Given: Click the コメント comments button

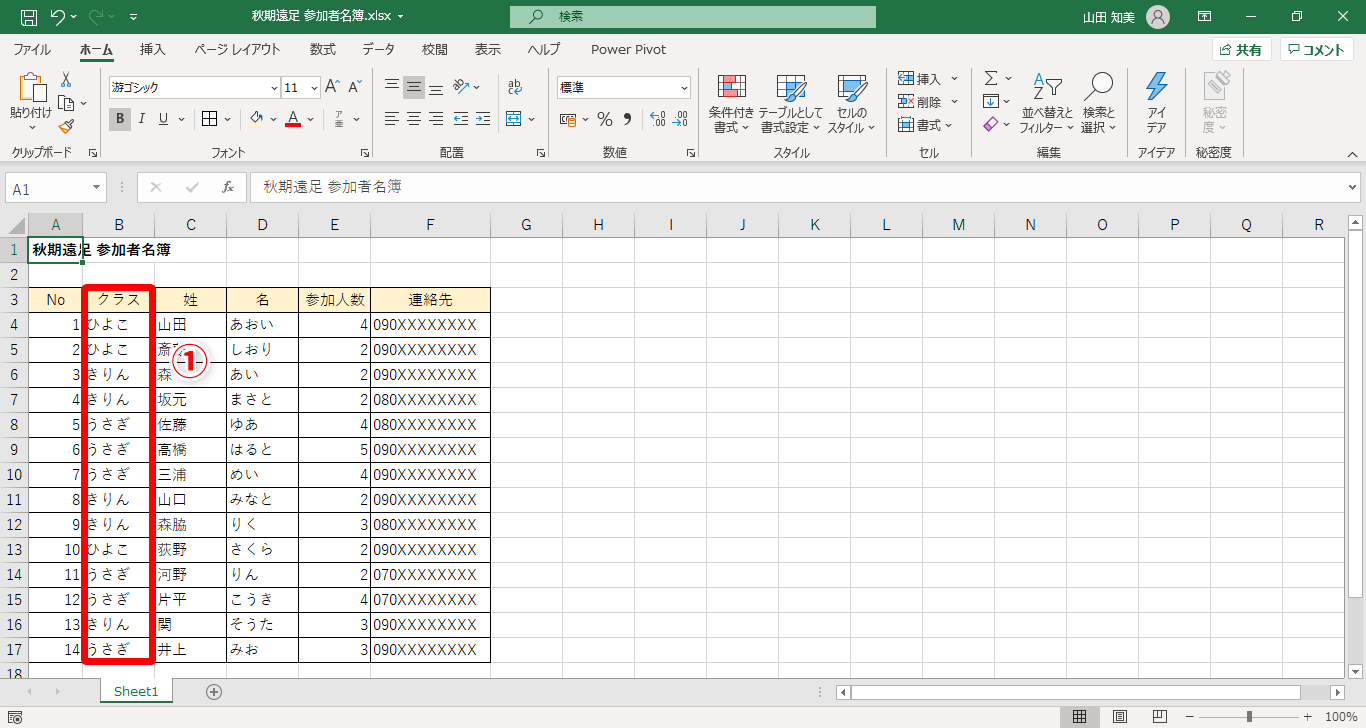Looking at the screenshot, I should (1317, 50).
